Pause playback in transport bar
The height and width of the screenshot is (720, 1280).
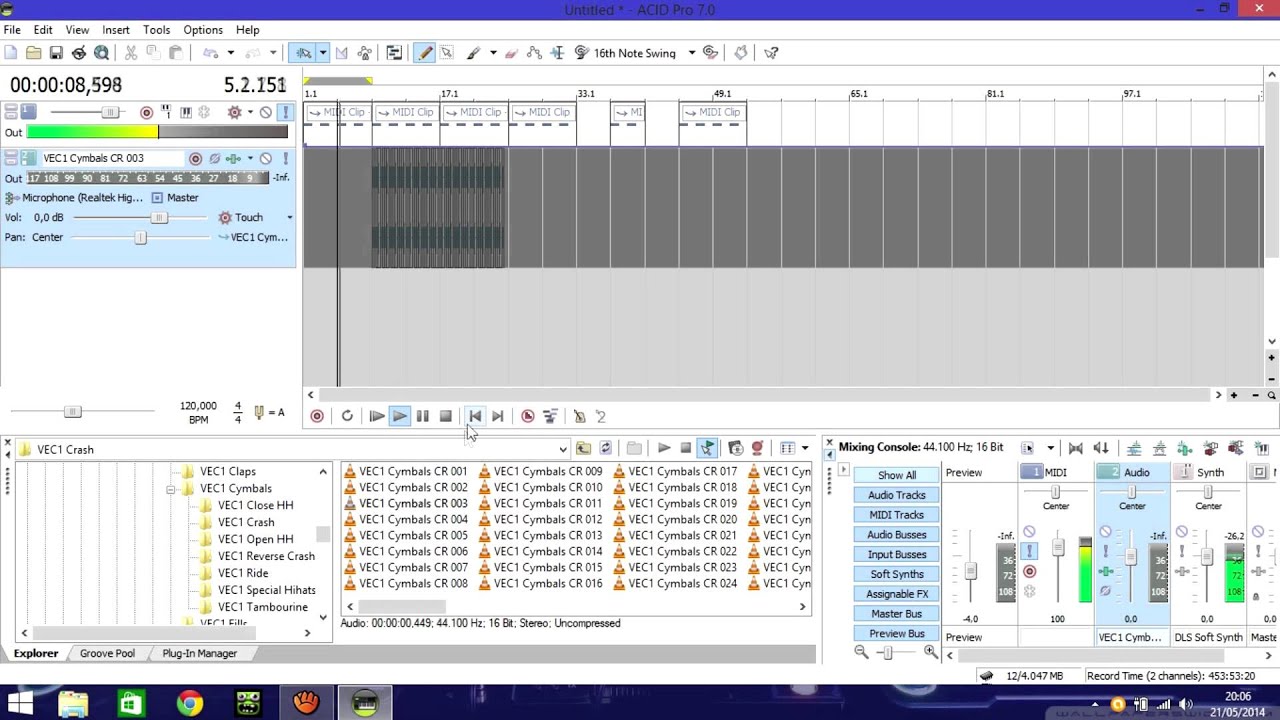[x=422, y=416]
